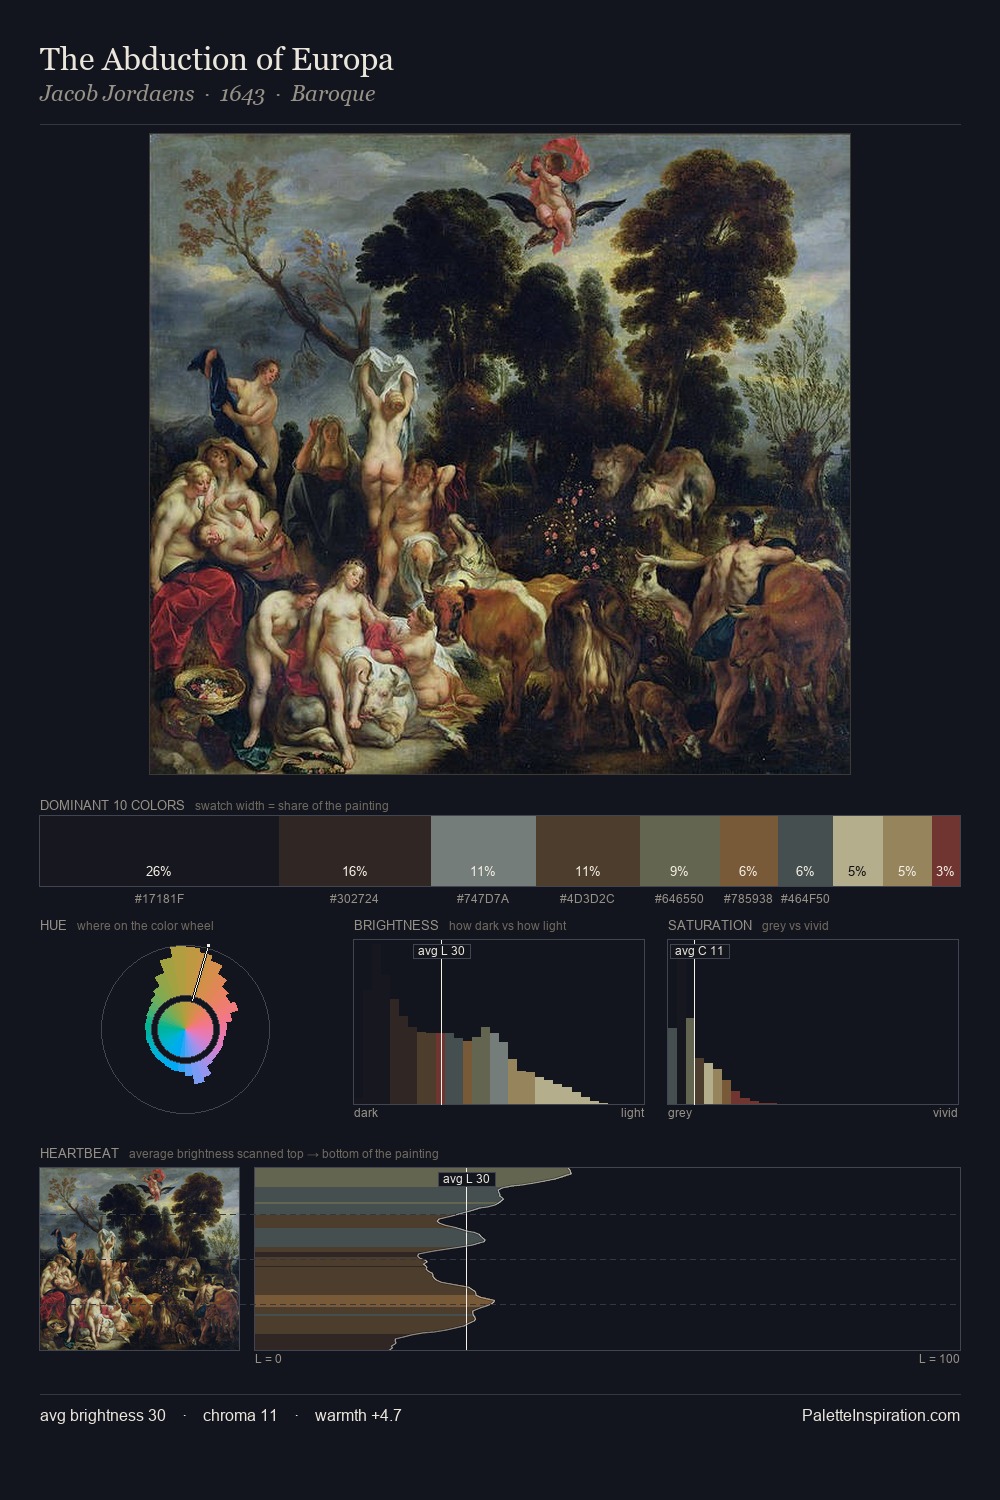The height and width of the screenshot is (1500, 1000).
Task: Click the main painting image
Action: (x=500, y=454)
